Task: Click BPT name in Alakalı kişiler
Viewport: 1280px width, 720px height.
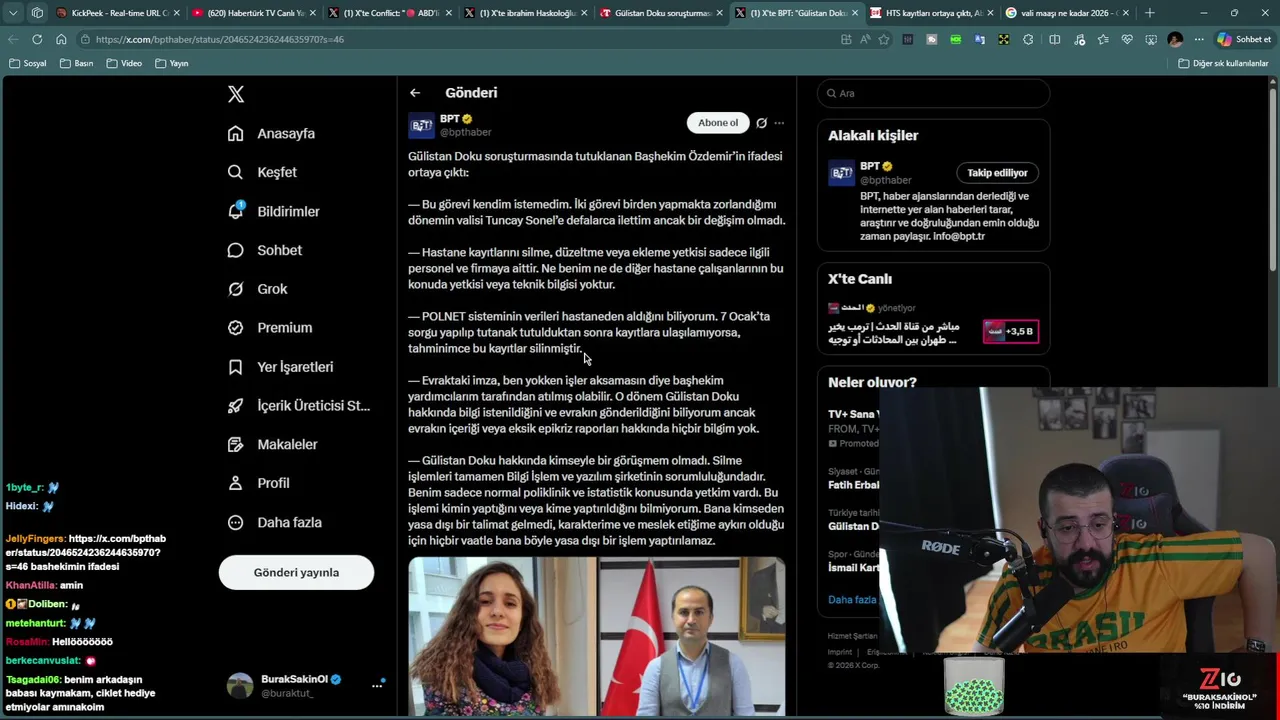Action: [x=869, y=166]
